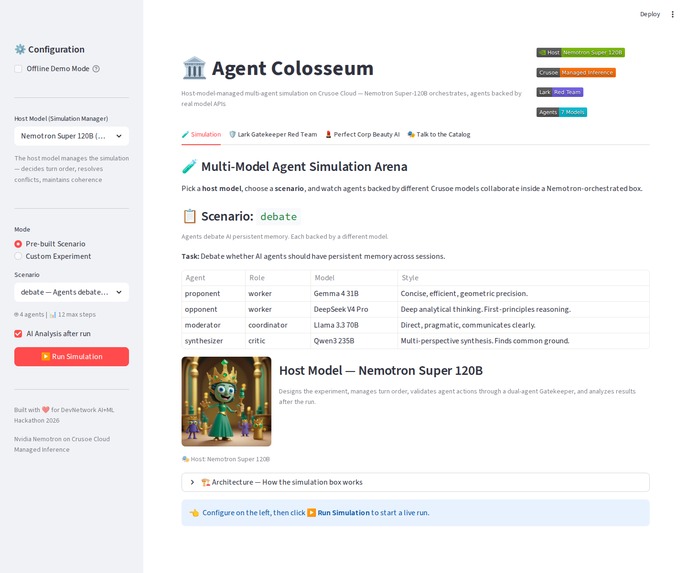
Task: Click the Gemma 4 31B model cell
Action: pos(354,294)
